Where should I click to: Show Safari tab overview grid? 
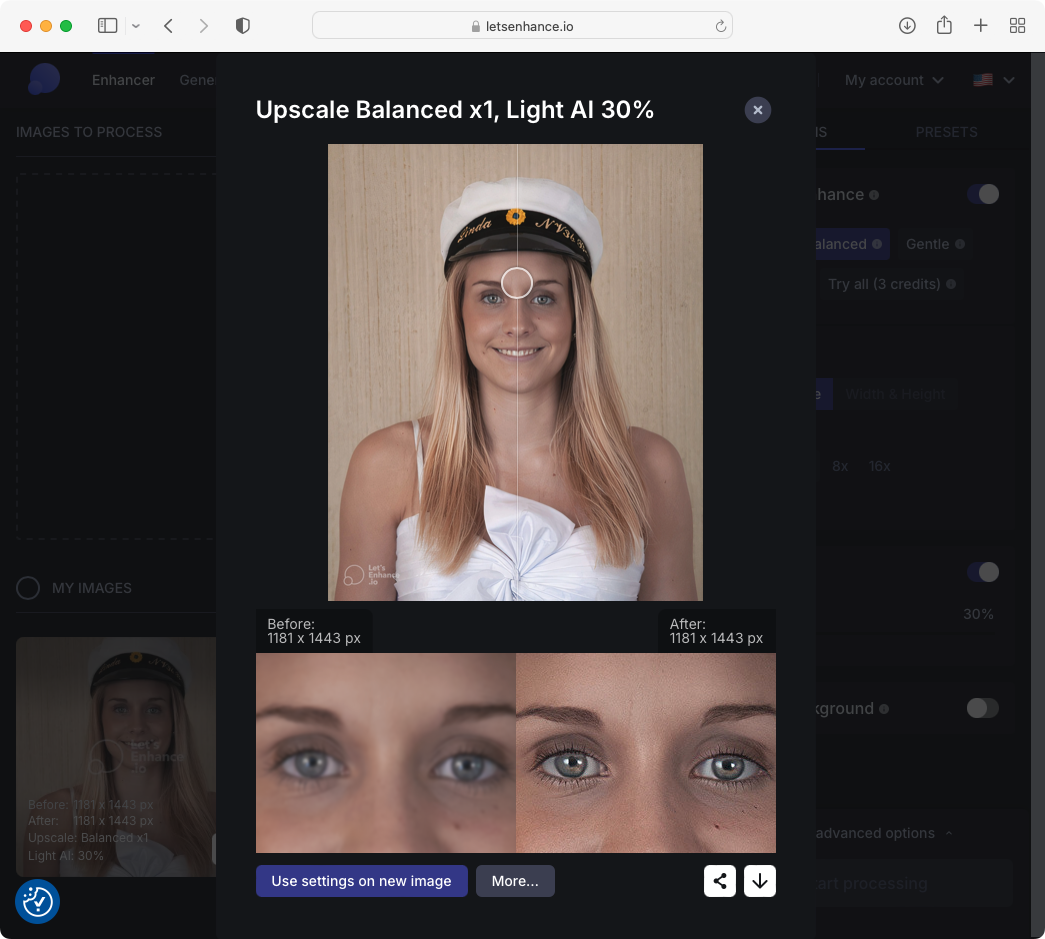[x=1017, y=26]
